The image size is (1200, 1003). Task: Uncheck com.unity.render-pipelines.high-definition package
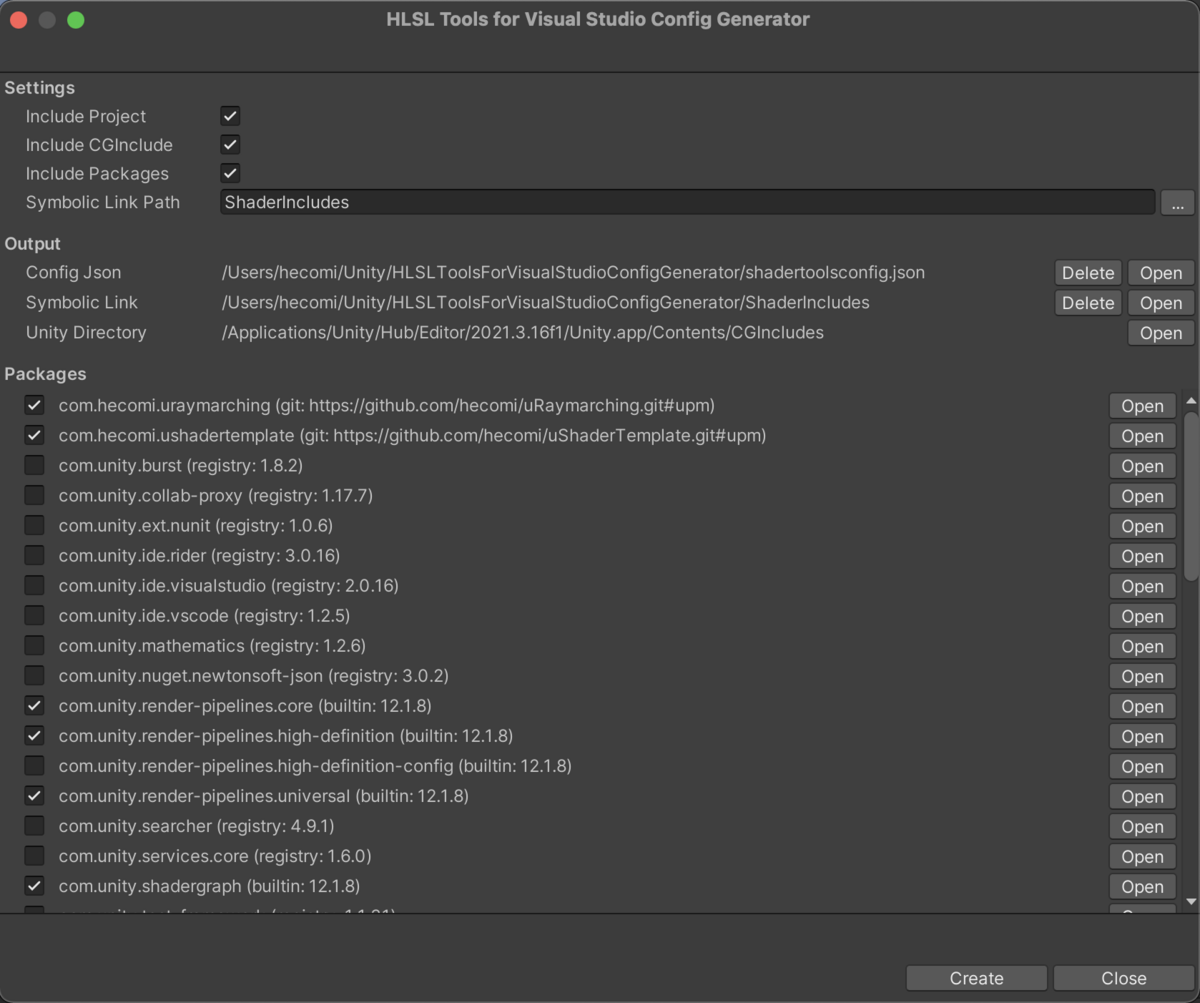(x=35, y=735)
